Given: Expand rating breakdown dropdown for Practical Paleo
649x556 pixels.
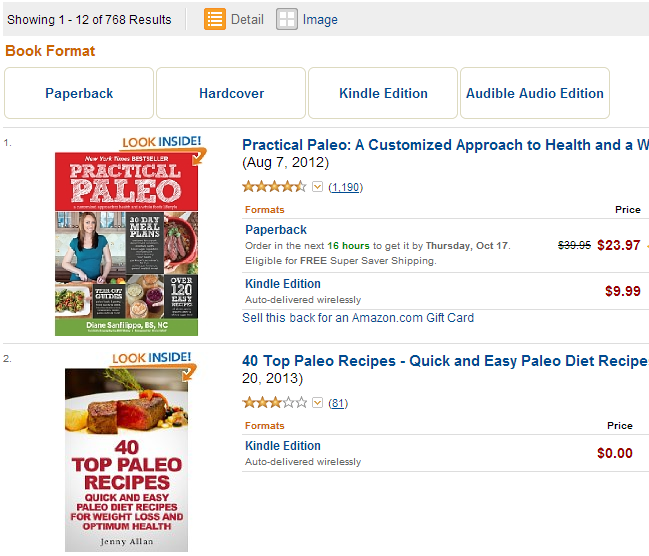Looking at the screenshot, I should pos(317,187).
